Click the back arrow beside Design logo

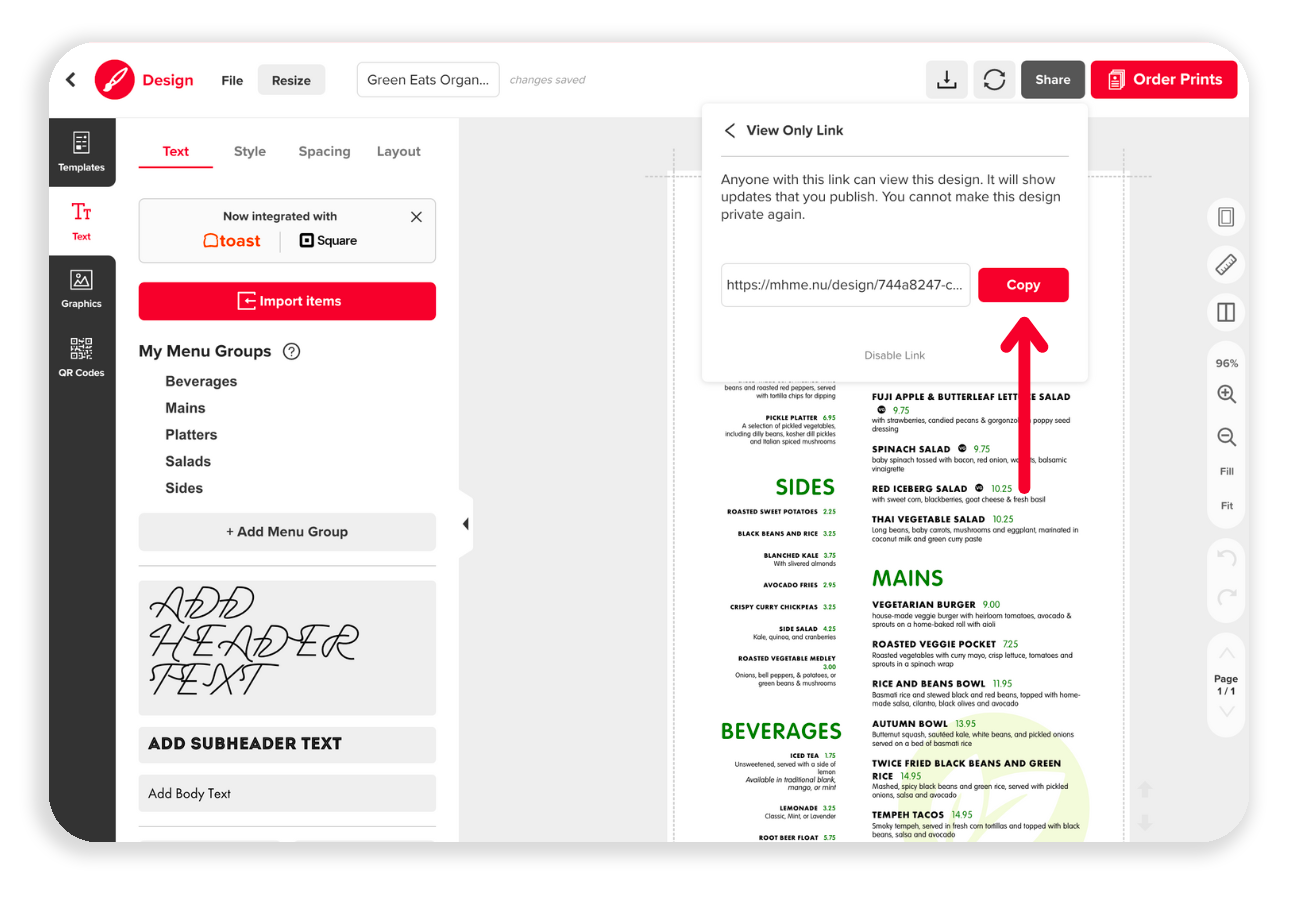coord(70,80)
